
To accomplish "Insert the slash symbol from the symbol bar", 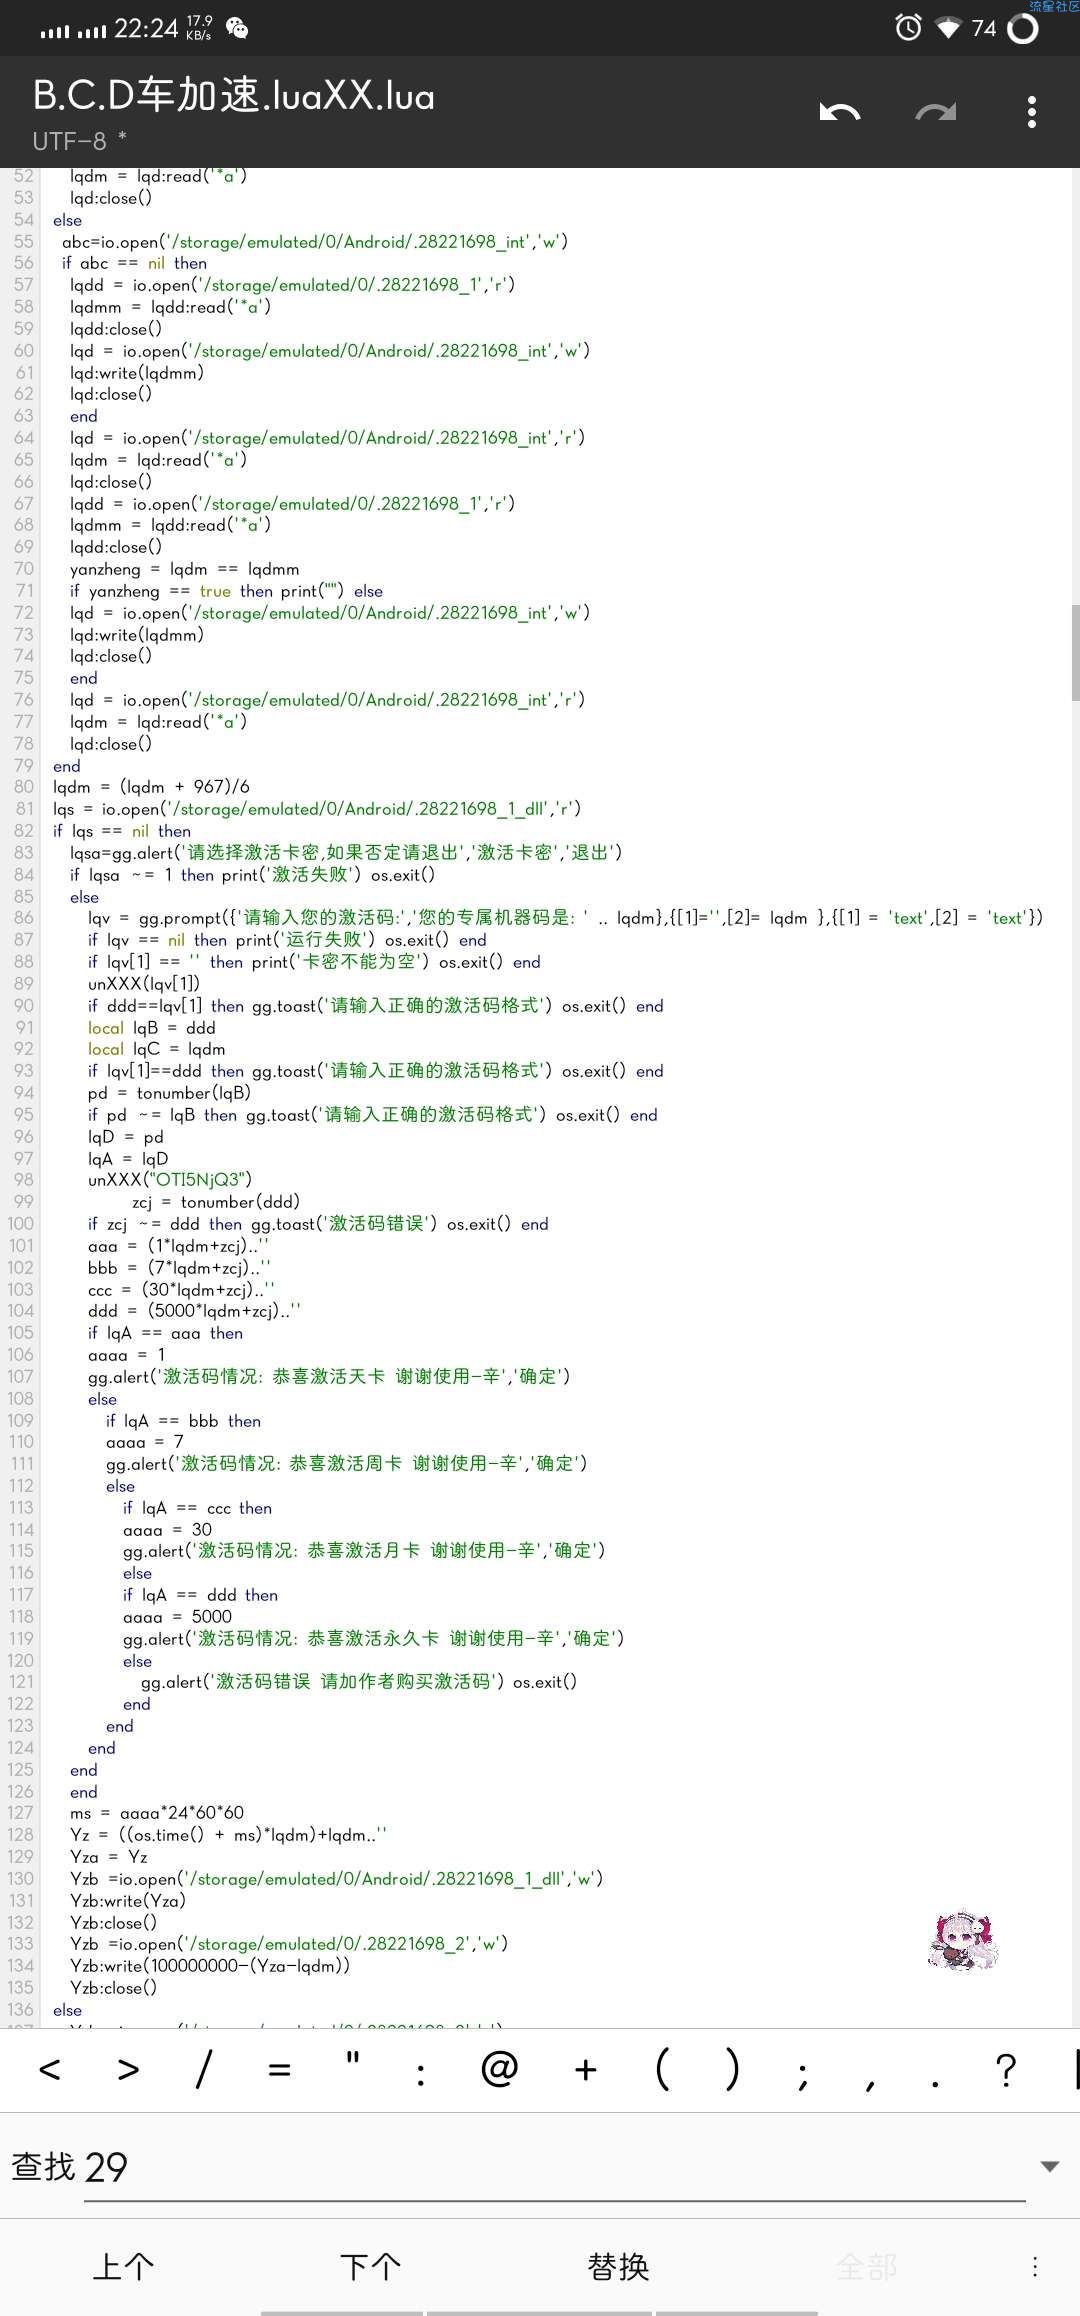I will 203,2069.
